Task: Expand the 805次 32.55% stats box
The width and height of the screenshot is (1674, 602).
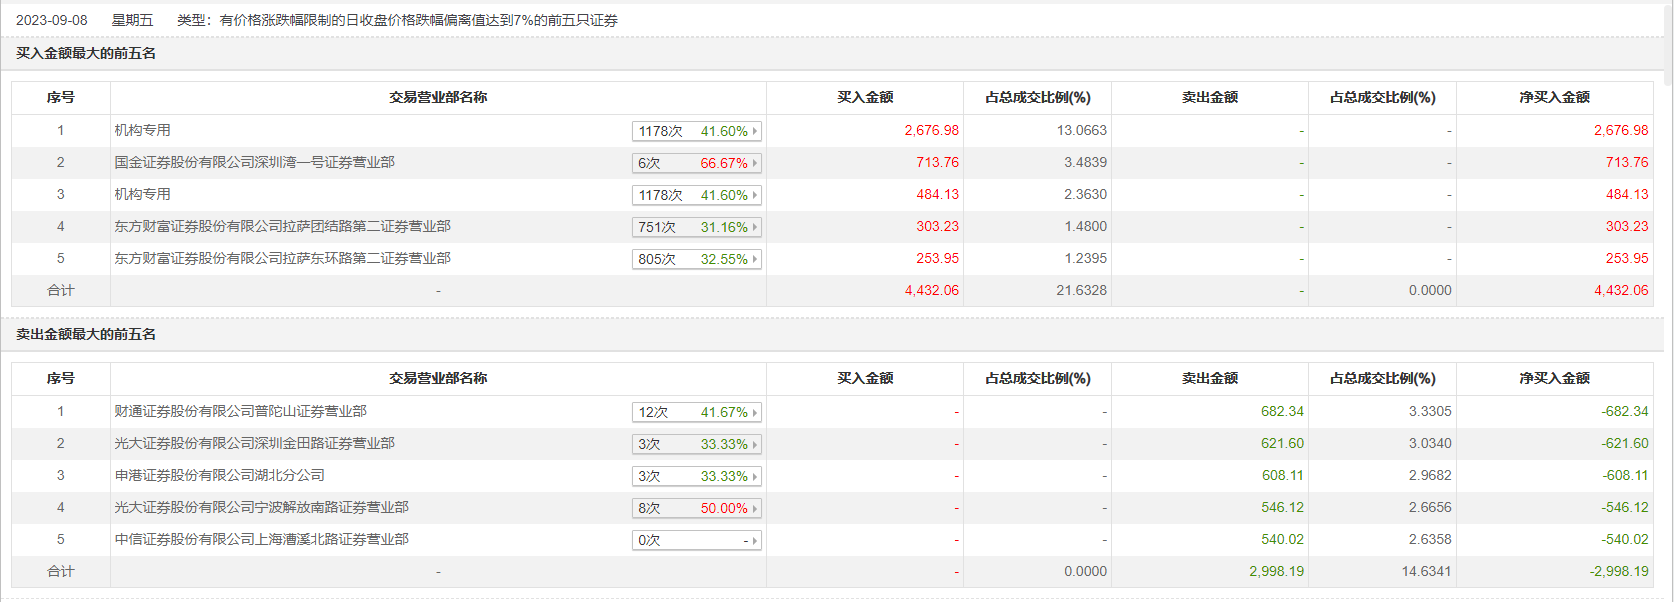Action: coord(696,259)
